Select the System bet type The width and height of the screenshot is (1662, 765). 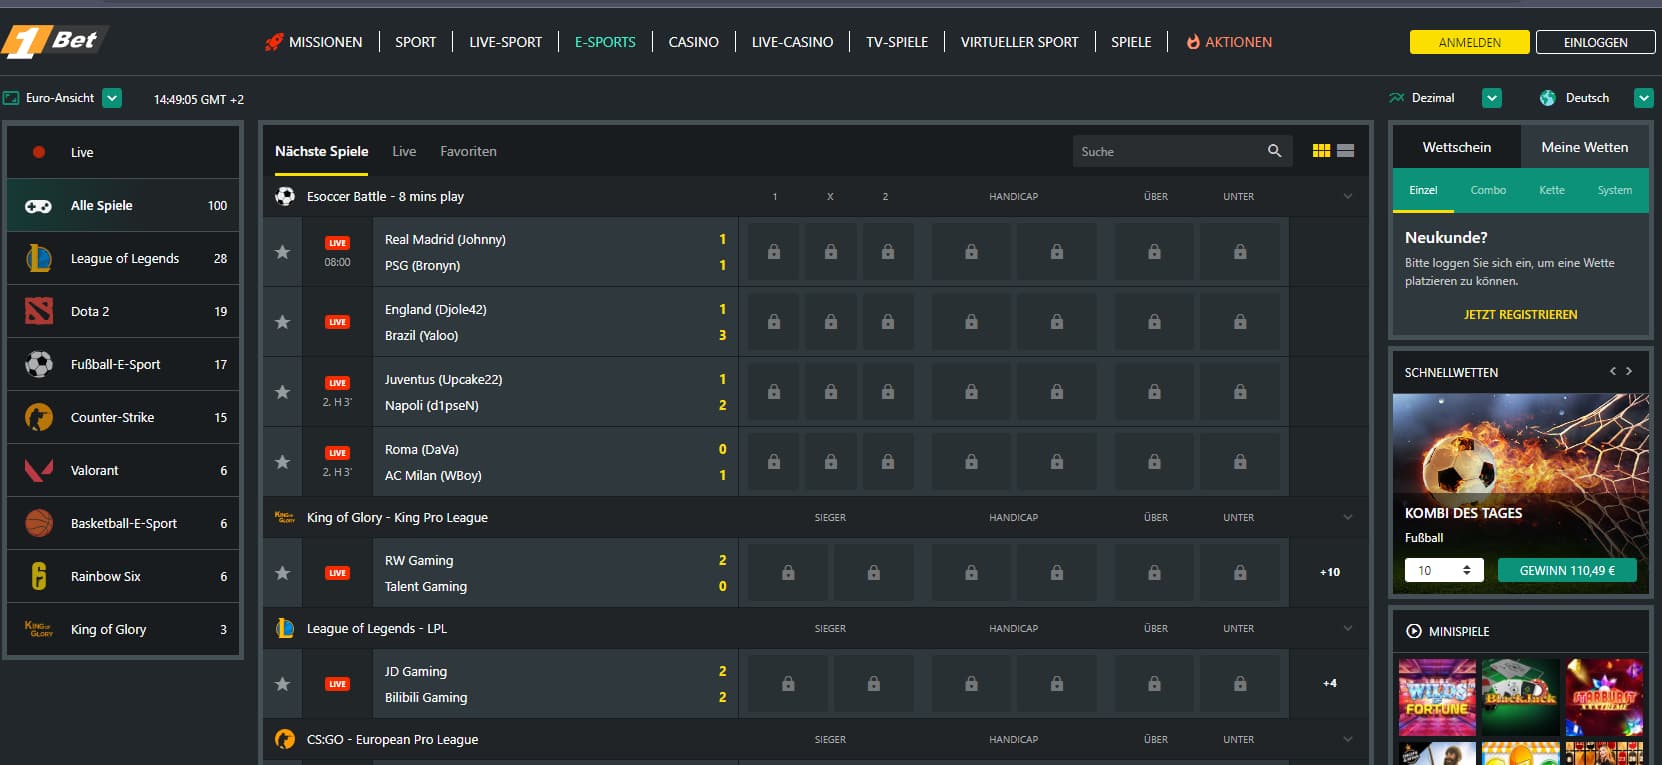(x=1614, y=190)
